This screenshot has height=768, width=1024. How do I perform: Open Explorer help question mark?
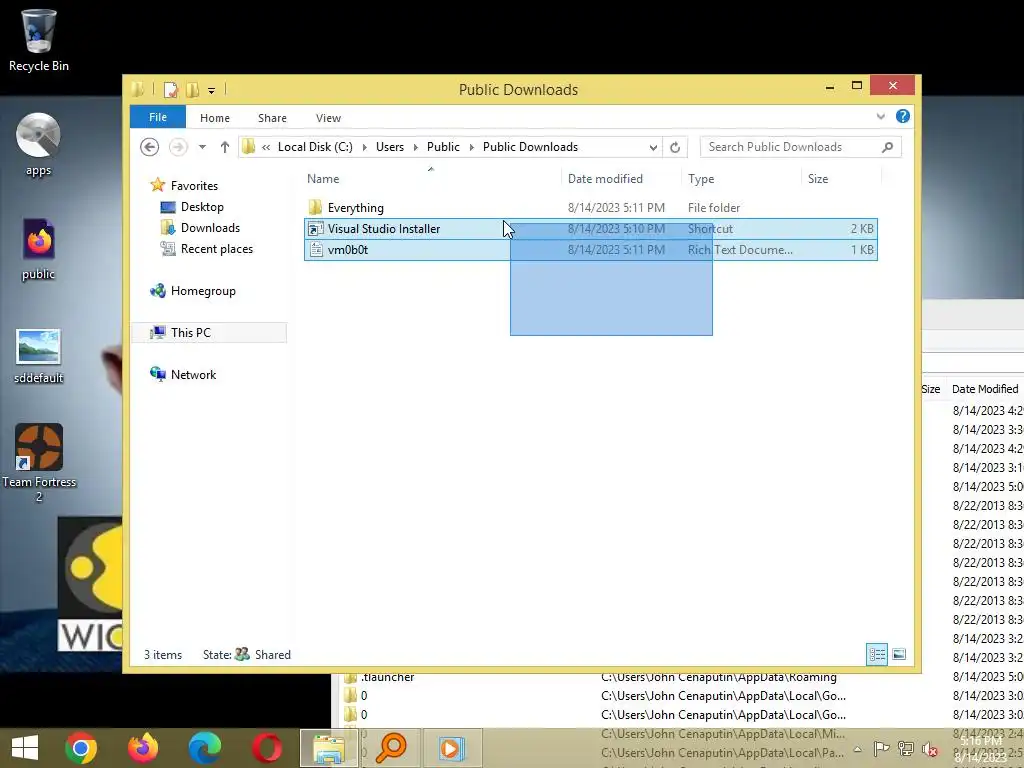tap(903, 116)
